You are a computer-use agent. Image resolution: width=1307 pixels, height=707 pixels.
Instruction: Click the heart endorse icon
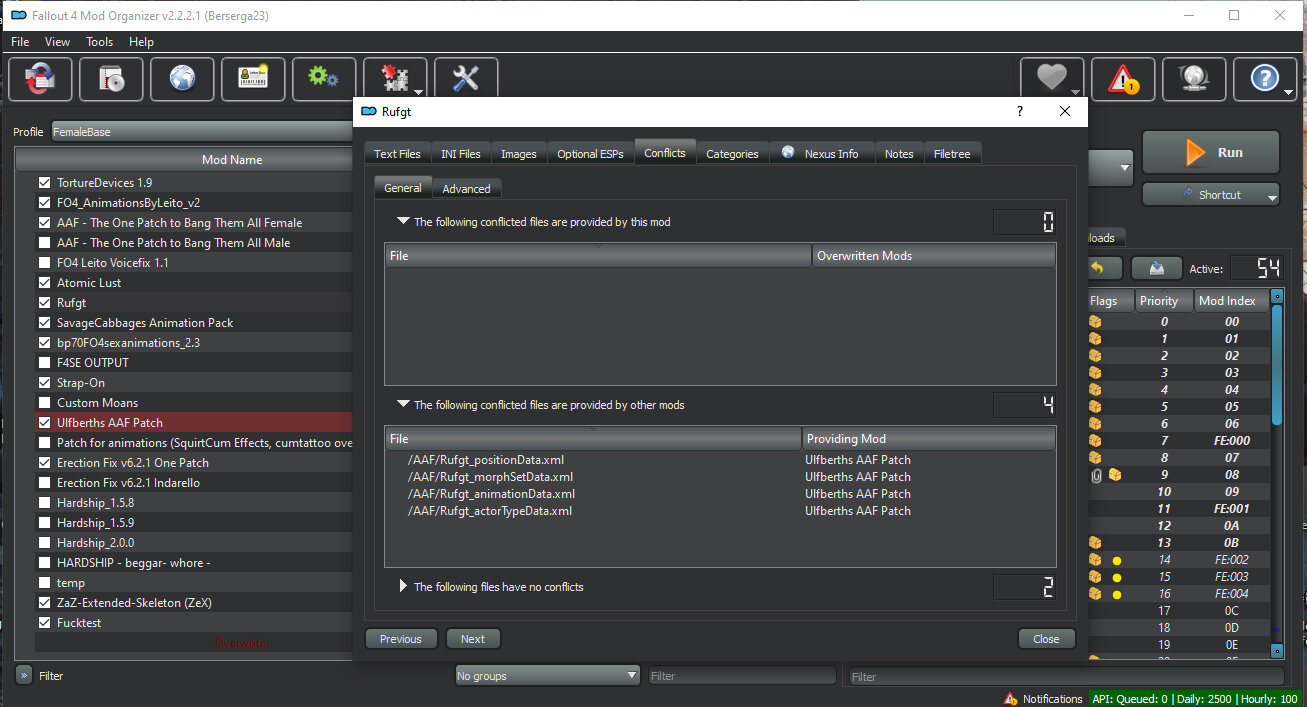(x=1052, y=79)
